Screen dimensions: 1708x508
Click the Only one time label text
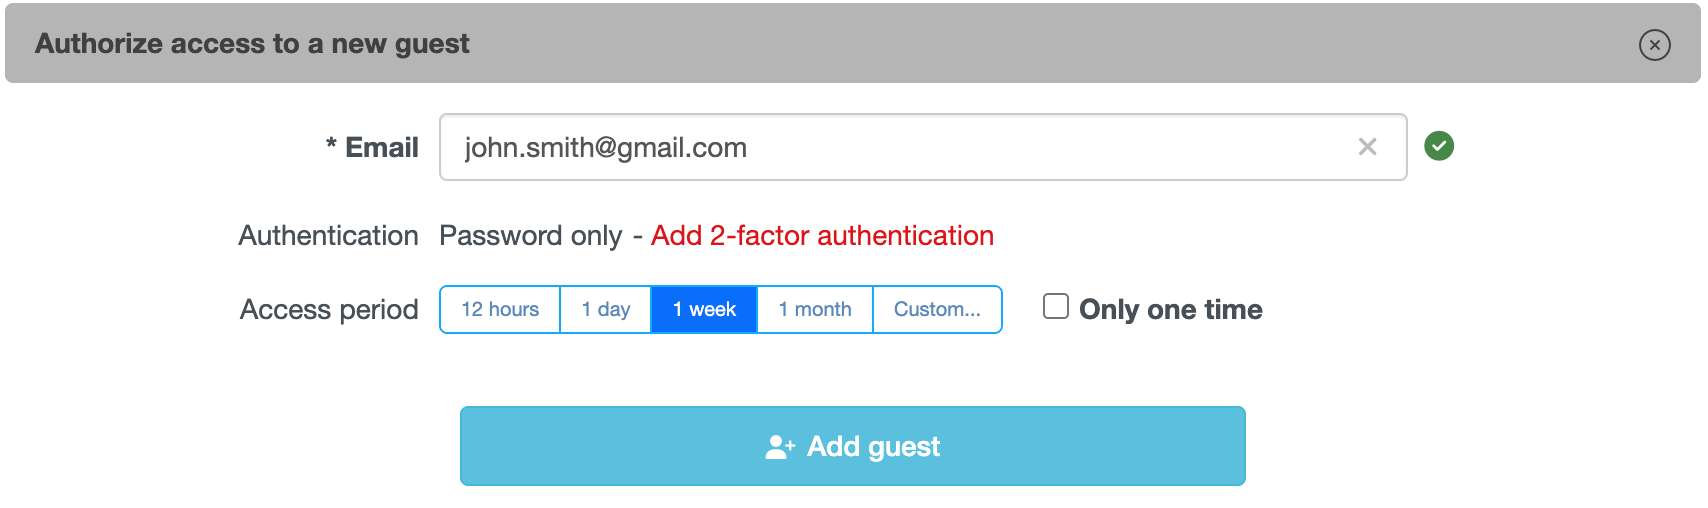1170,310
